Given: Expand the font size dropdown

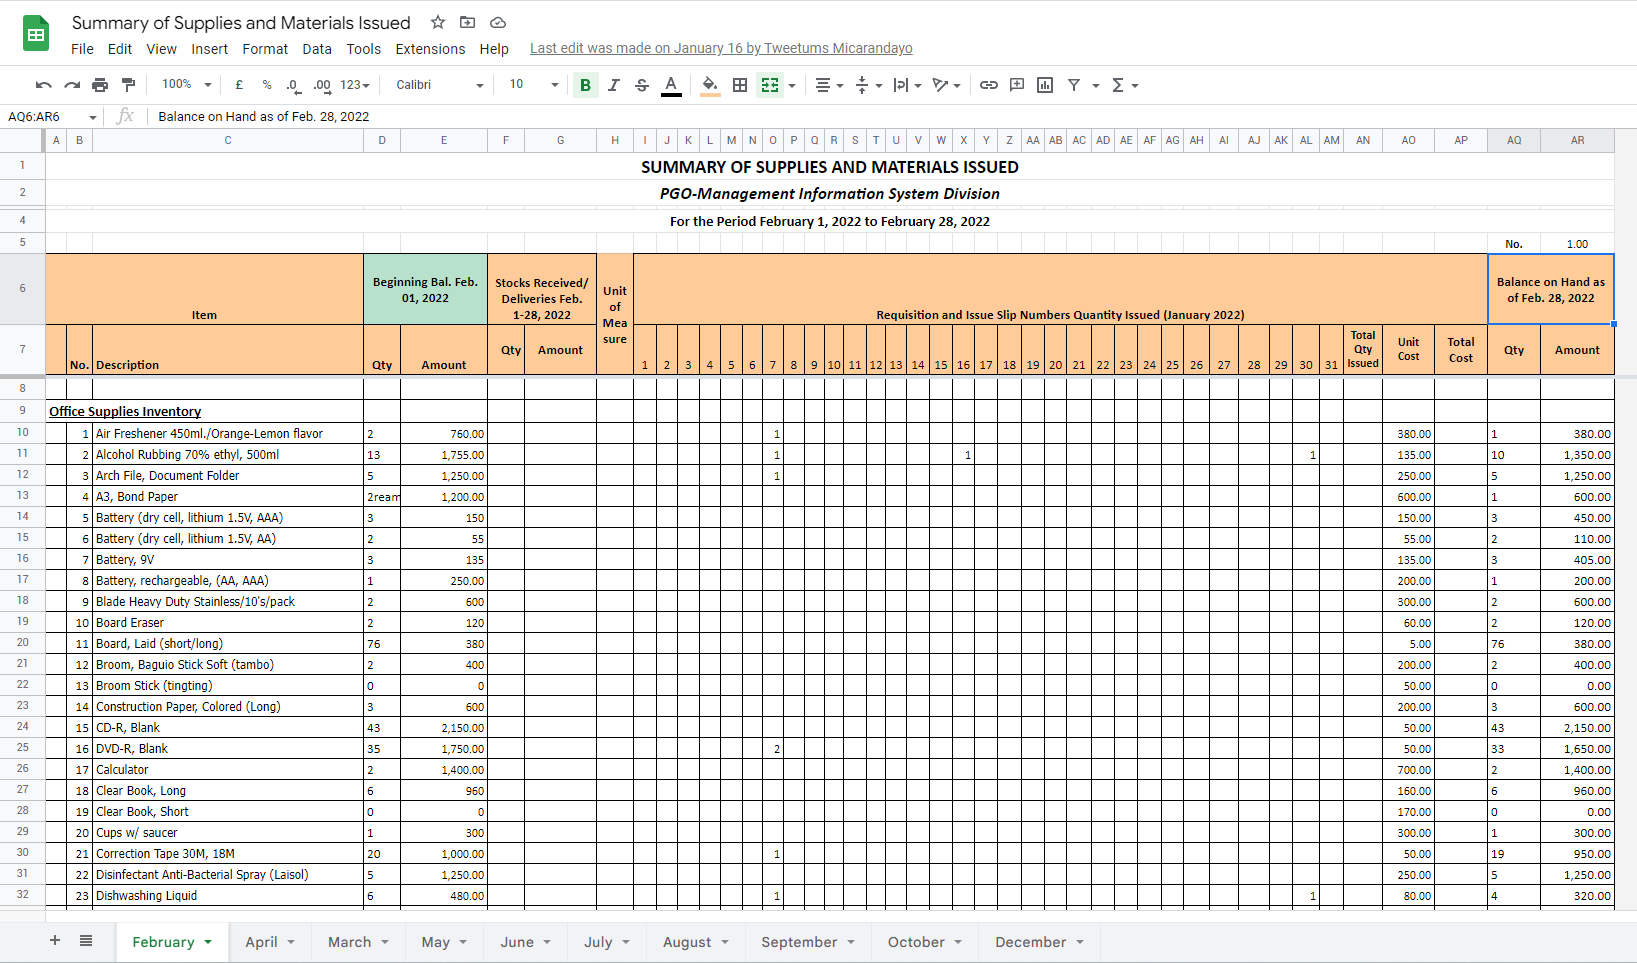Looking at the screenshot, I should 534,85.
